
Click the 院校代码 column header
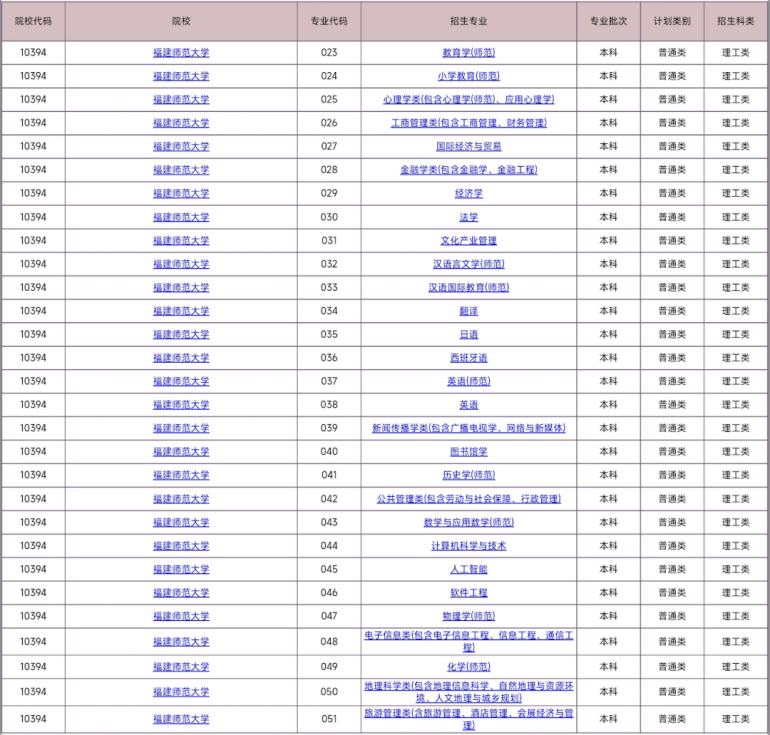tap(33, 21)
